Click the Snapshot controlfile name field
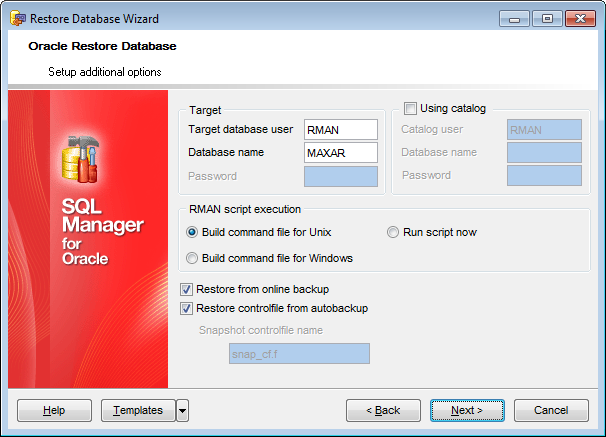Image resolution: width=606 pixels, height=437 pixels. (x=300, y=354)
